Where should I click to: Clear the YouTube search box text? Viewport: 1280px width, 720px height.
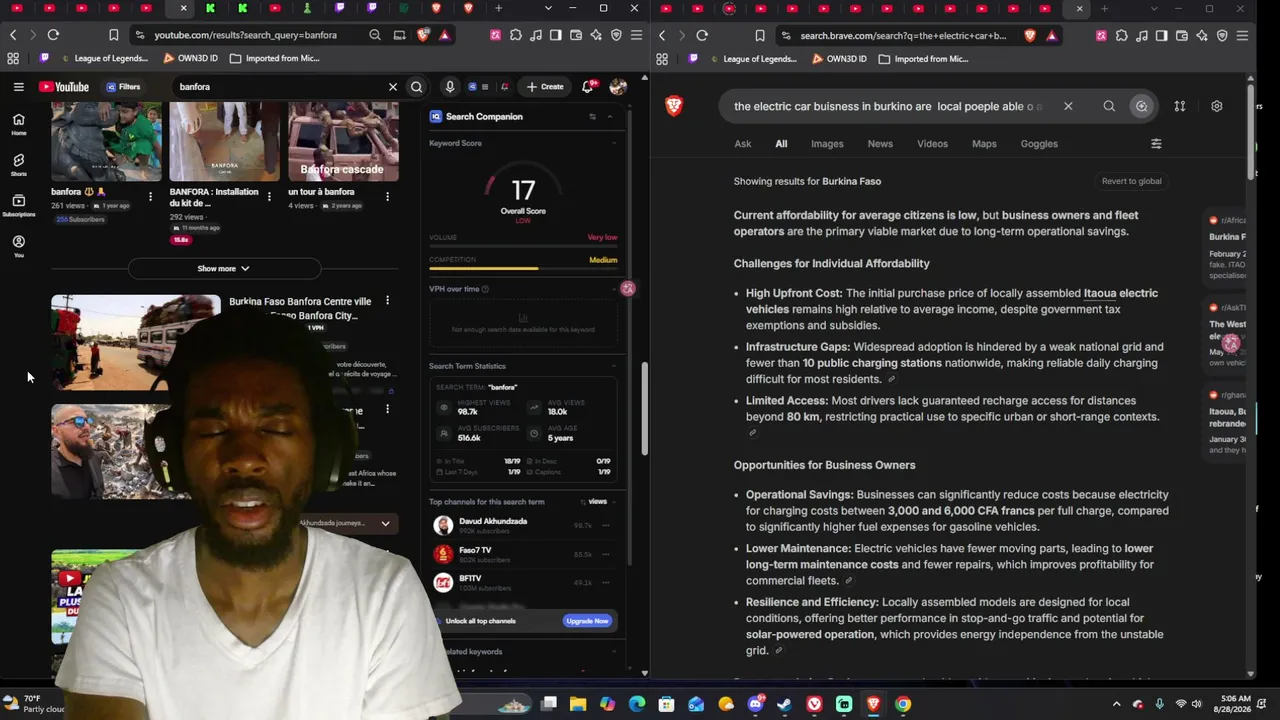393,87
